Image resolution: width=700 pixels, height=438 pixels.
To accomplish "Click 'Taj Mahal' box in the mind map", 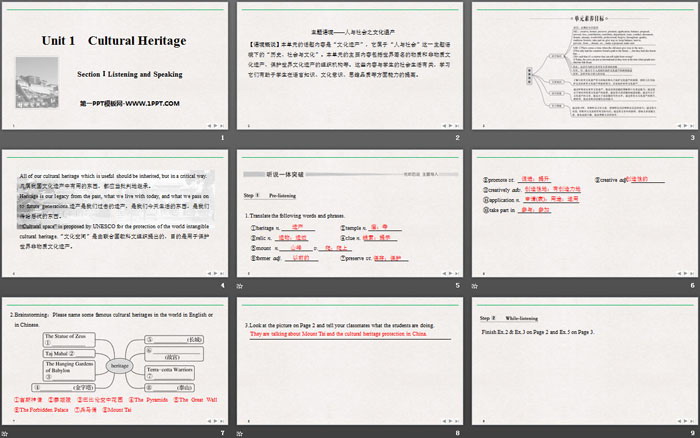I will pyautogui.click(x=59, y=354).
